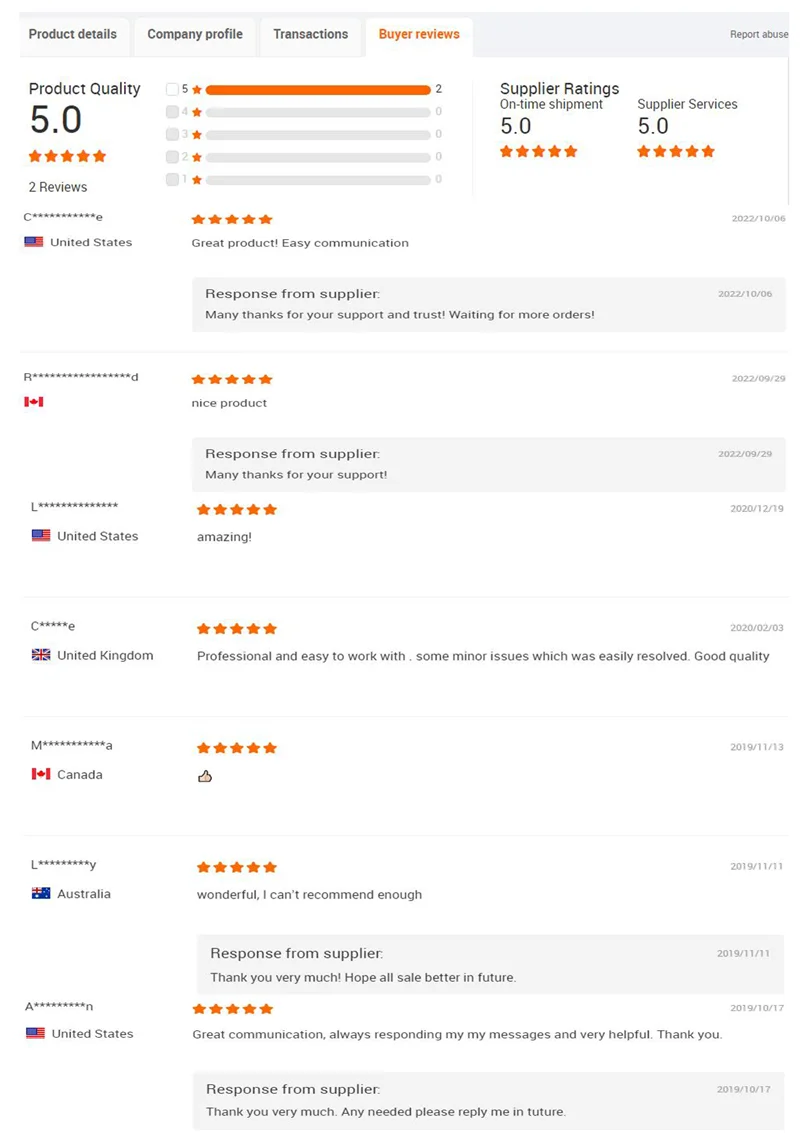Check the 4-star filter checkbox
The height and width of the screenshot is (1133, 800).
pos(172,112)
